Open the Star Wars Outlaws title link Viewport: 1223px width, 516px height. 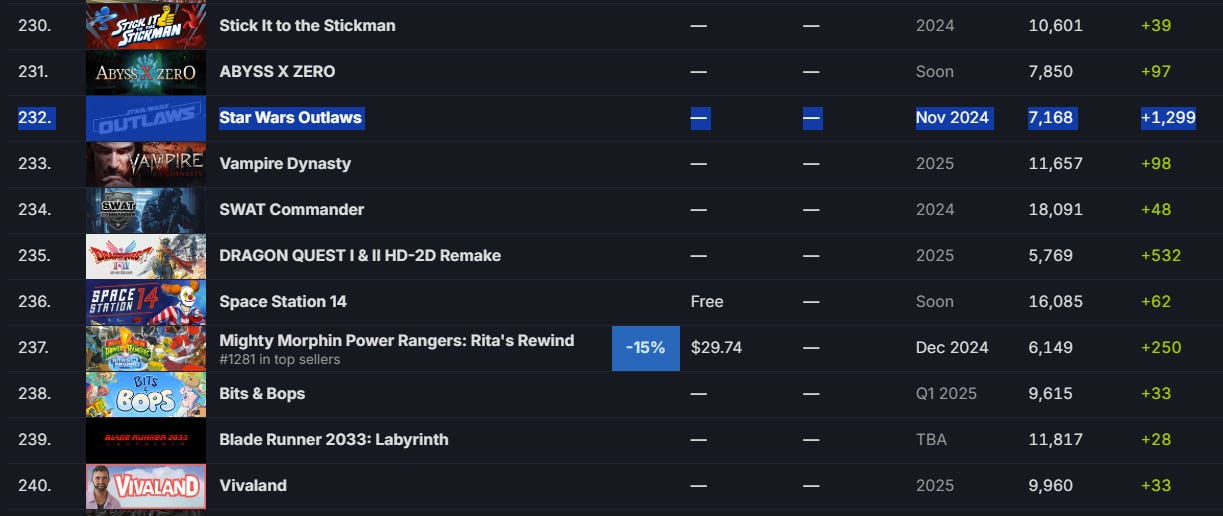(291, 118)
